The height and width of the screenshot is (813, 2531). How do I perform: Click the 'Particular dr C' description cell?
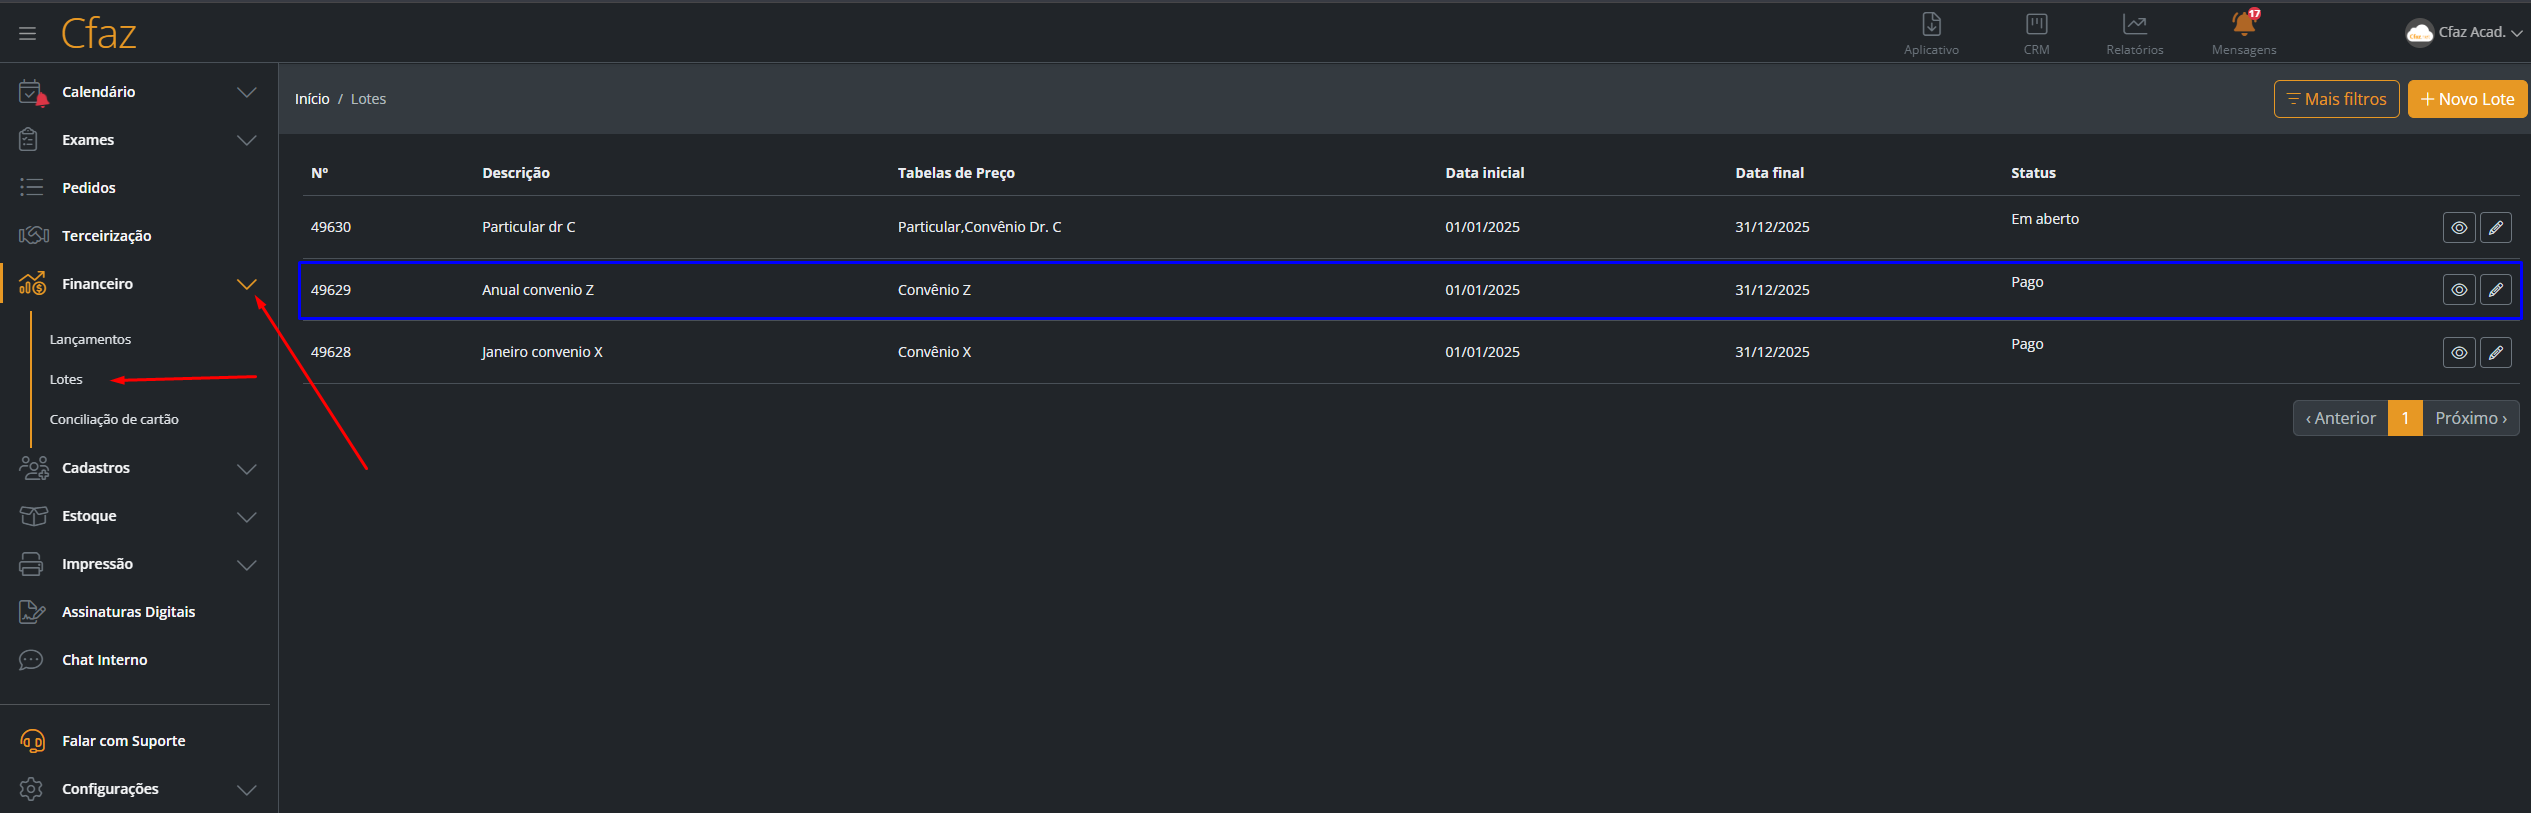[x=529, y=227]
